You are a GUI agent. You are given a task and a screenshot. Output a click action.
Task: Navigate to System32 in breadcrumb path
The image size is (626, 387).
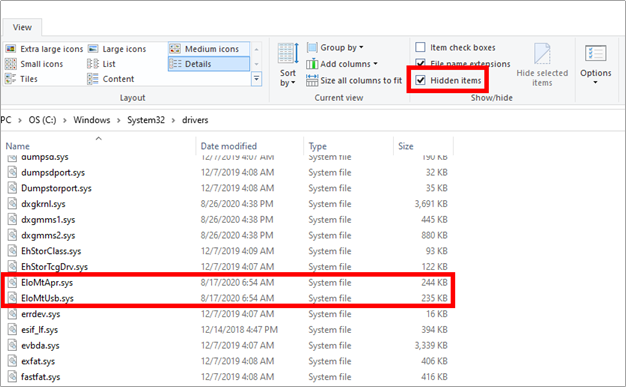click(x=146, y=120)
